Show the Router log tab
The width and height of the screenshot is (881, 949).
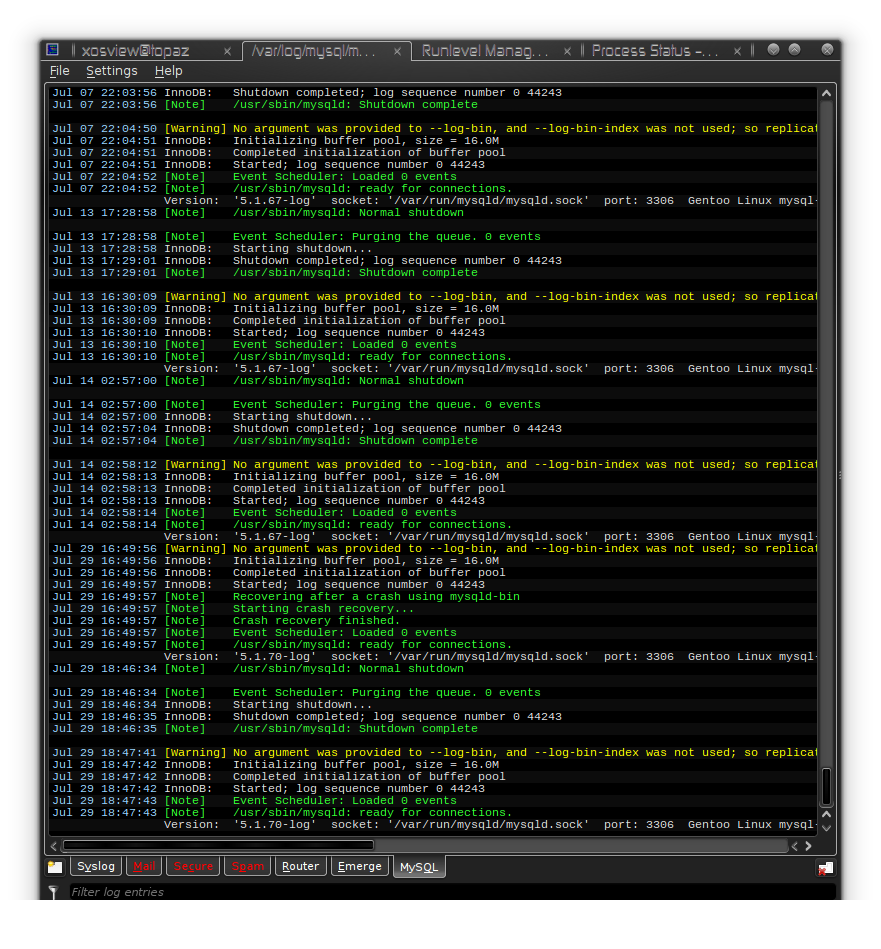pos(300,866)
